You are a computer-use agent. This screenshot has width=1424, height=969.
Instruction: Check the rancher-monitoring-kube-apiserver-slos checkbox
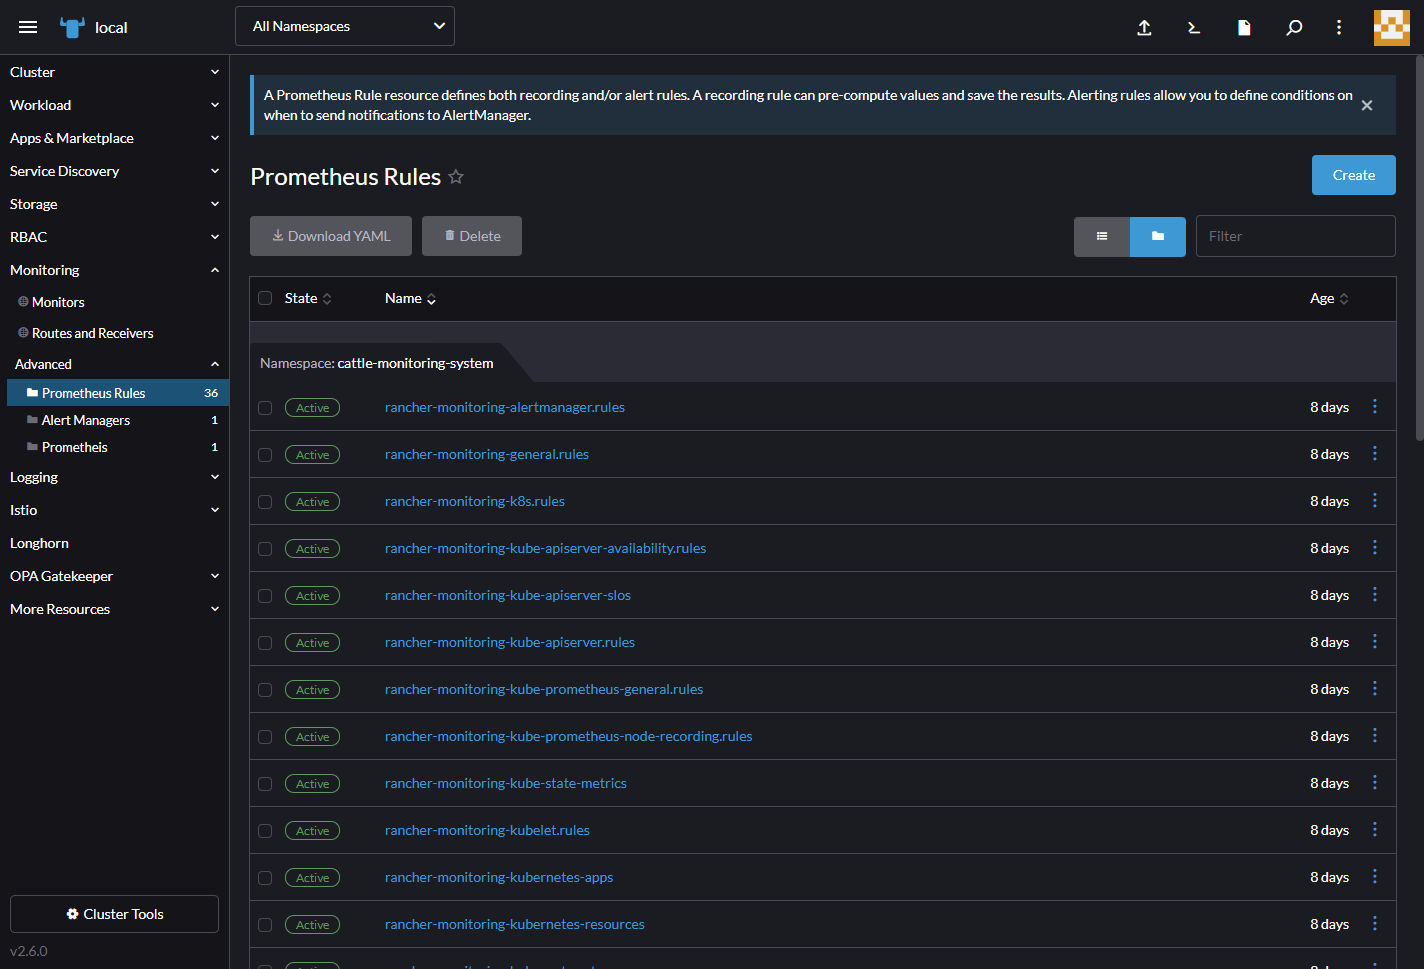coord(265,596)
